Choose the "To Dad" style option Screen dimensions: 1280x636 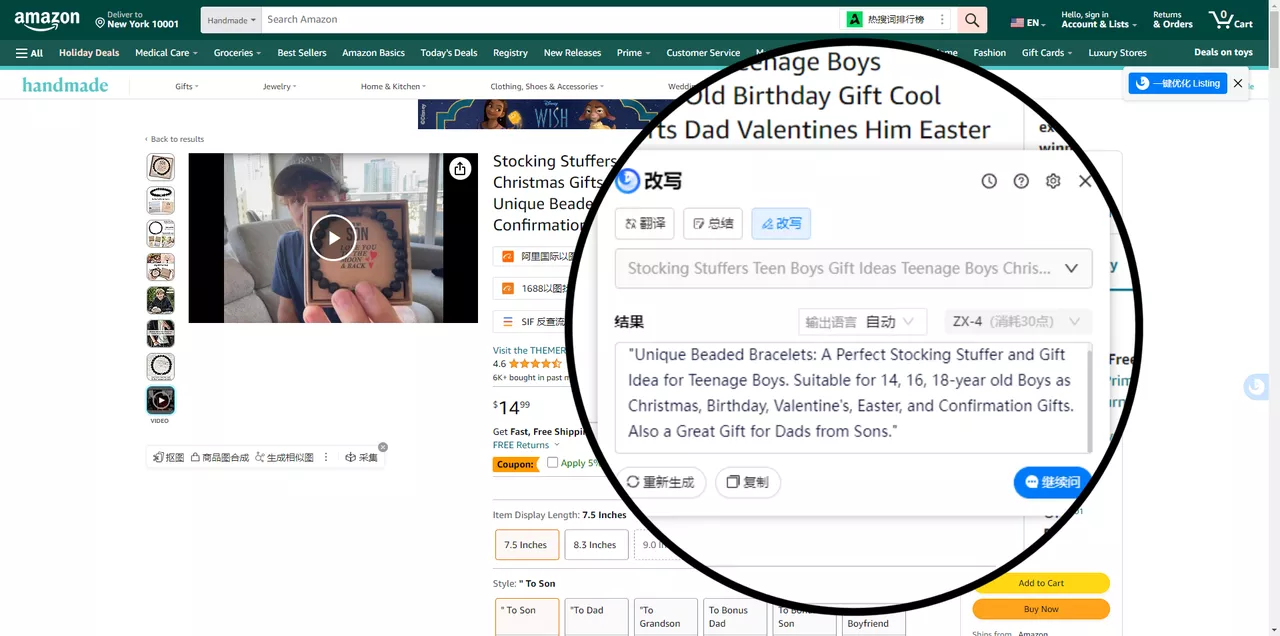tap(596, 616)
